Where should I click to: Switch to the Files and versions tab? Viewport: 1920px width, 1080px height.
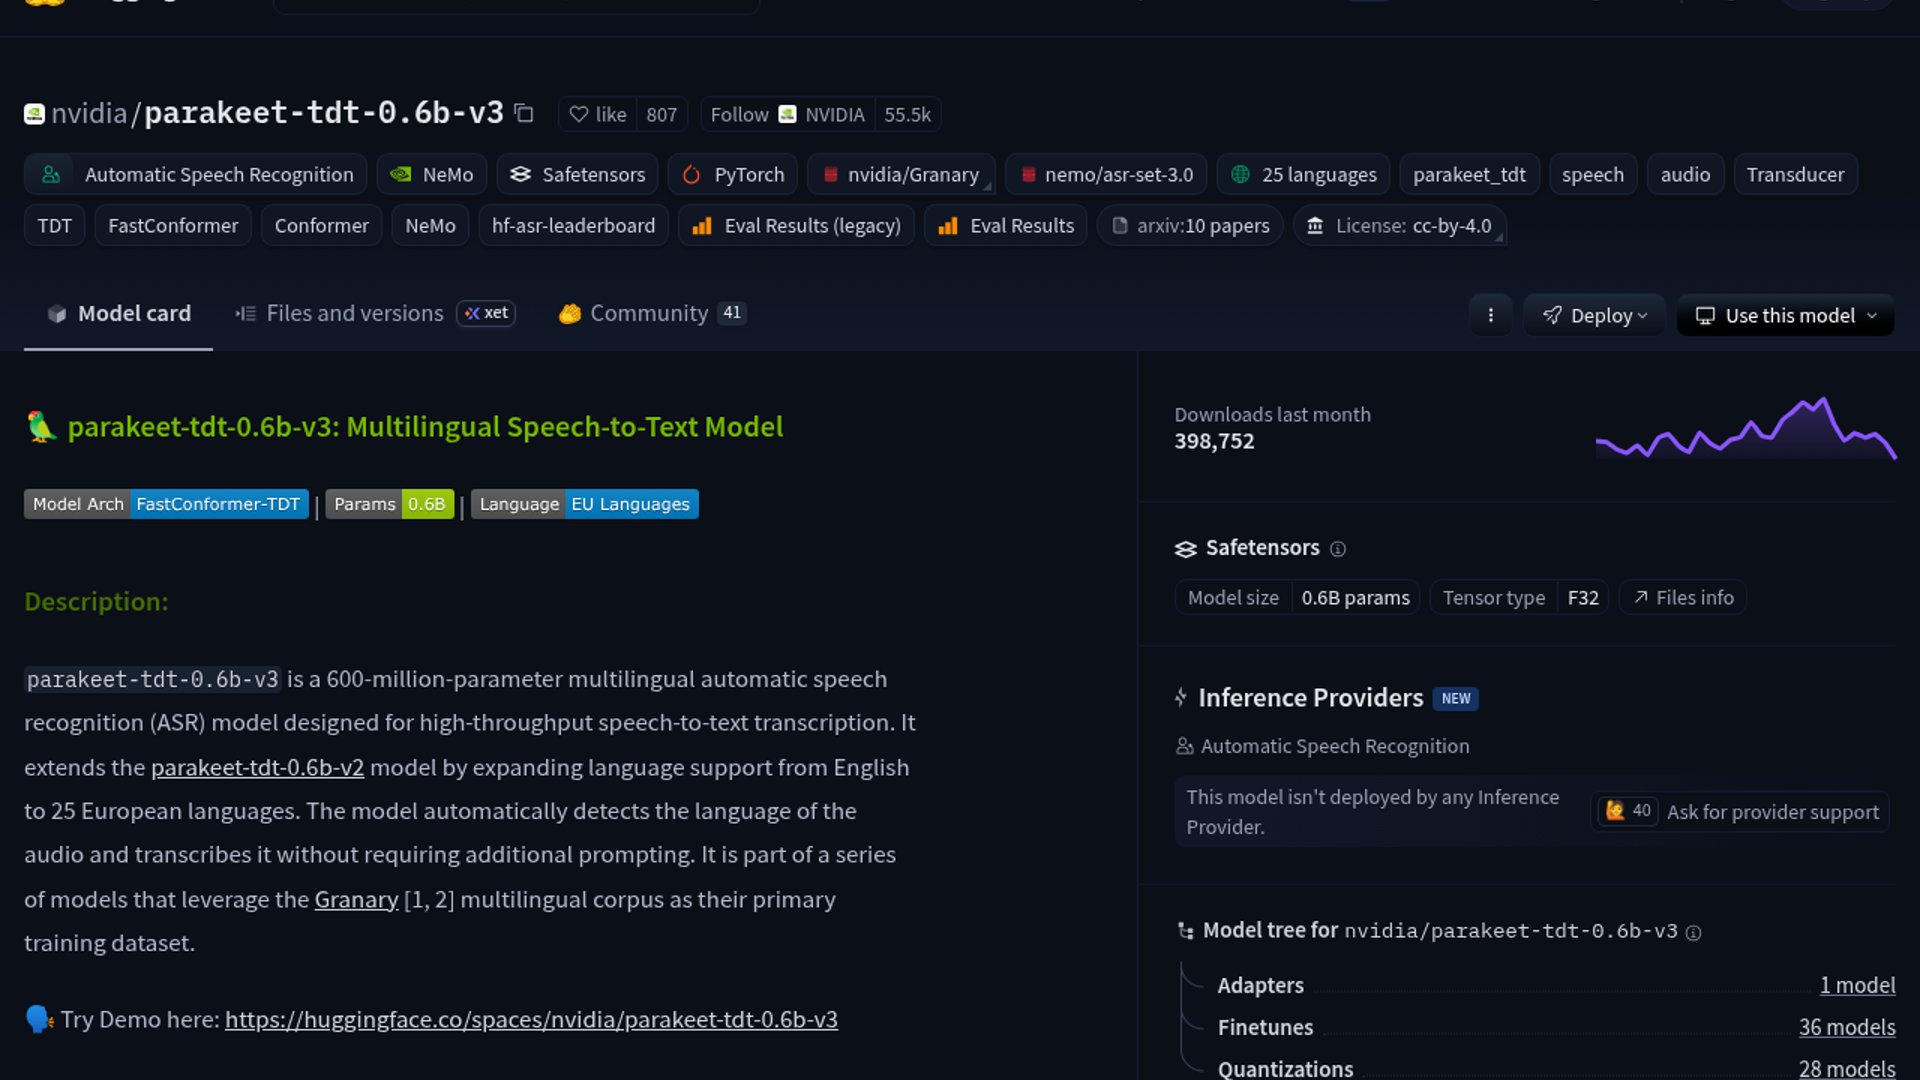pyautogui.click(x=354, y=314)
